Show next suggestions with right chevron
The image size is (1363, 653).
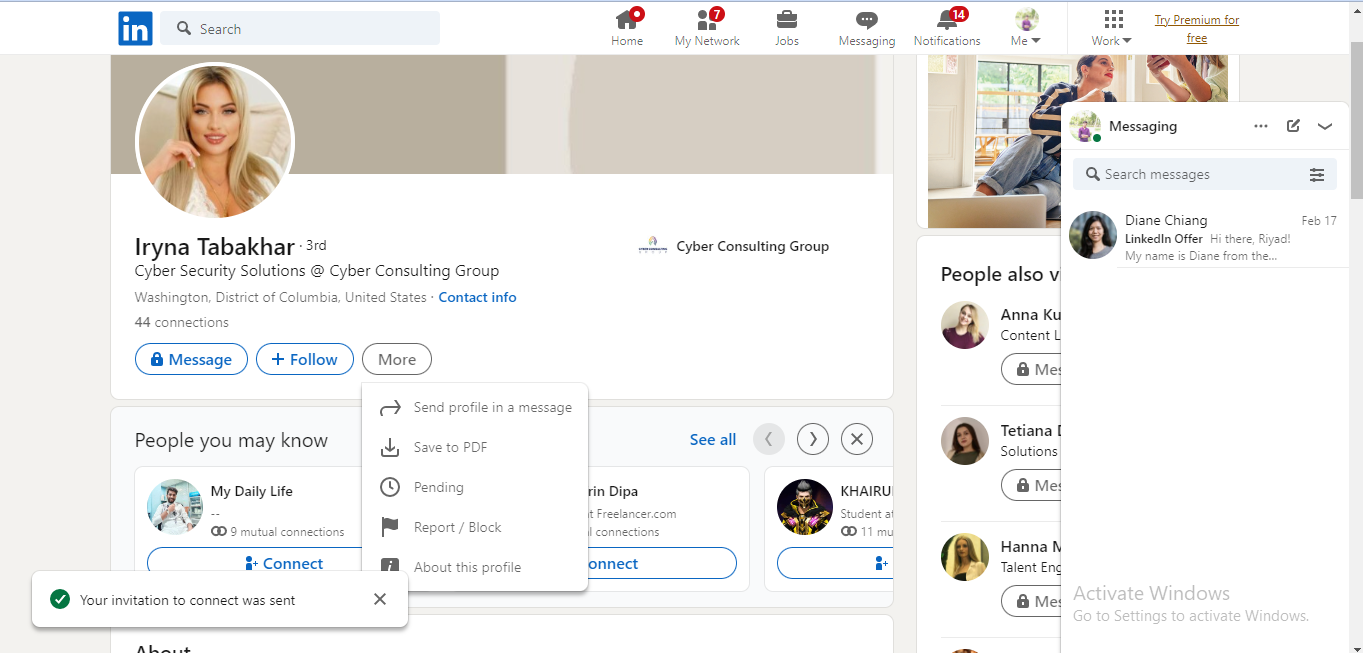(813, 438)
